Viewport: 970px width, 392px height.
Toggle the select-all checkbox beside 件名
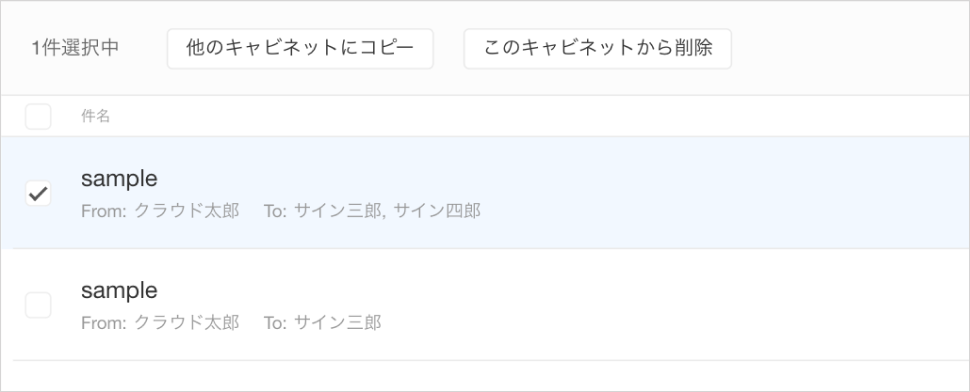38,116
